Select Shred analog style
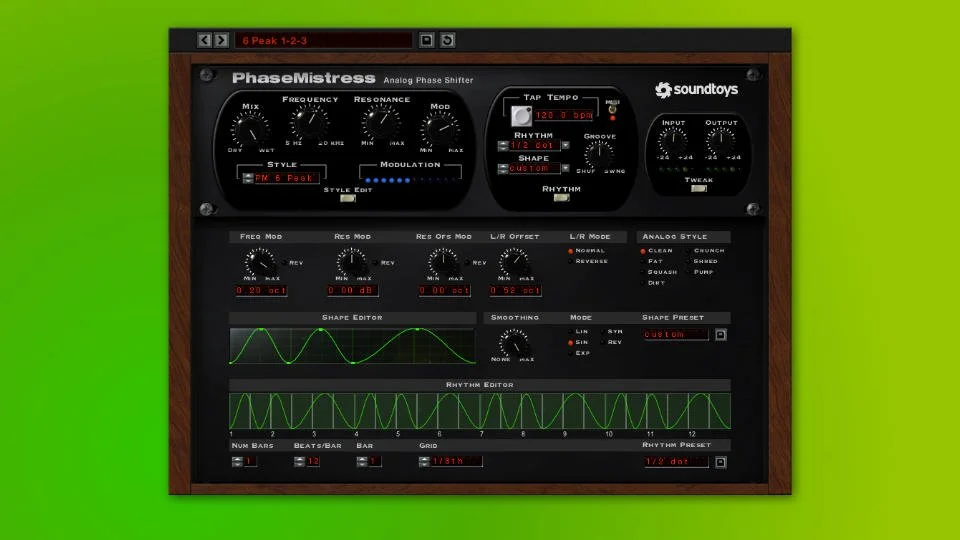The width and height of the screenshot is (960, 540). pos(688,261)
